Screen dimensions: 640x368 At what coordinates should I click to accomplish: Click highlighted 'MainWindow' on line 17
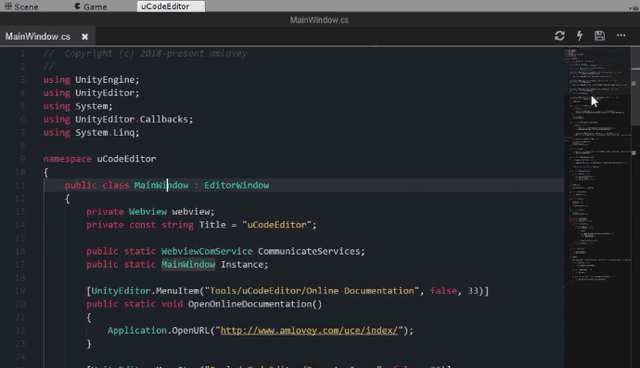pyautogui.click(x=188, y=264)
